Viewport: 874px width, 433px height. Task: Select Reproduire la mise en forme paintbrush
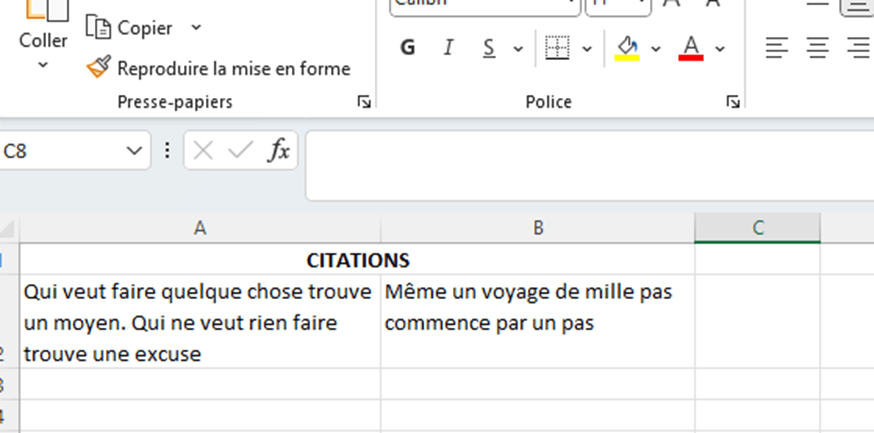(98, 68)
